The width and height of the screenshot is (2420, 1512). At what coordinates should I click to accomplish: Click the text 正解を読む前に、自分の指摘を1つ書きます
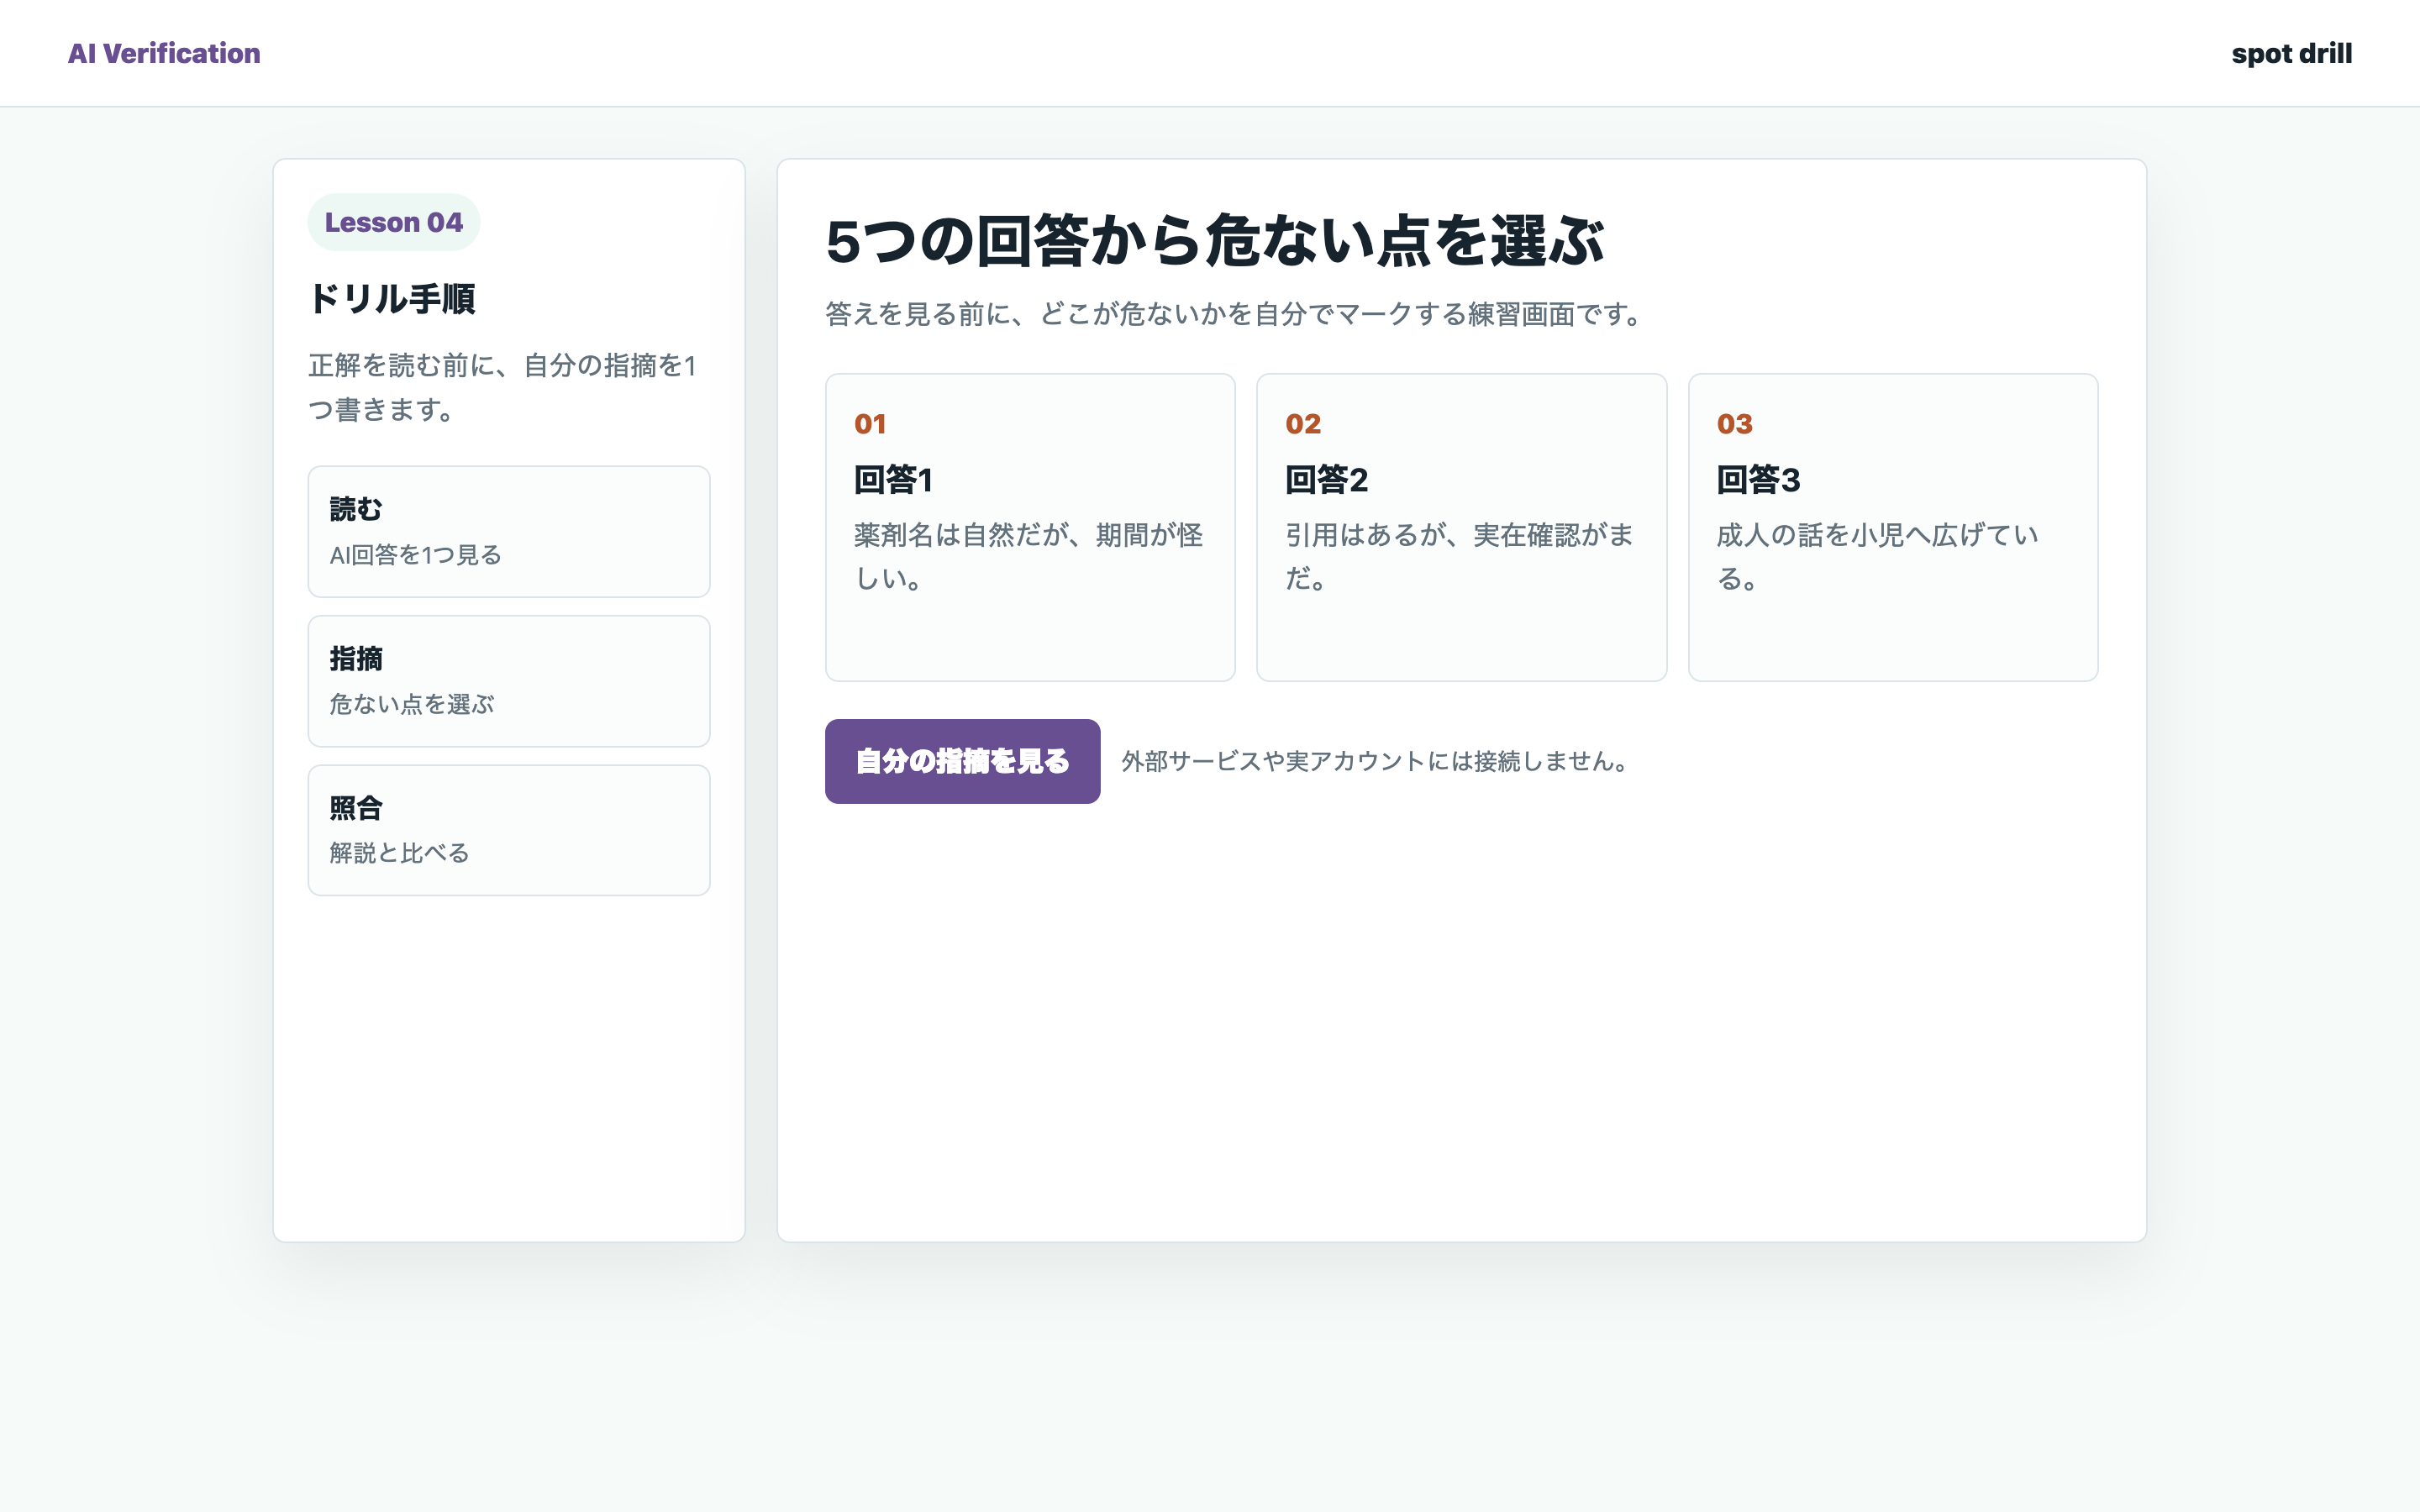tap(503, 387)
